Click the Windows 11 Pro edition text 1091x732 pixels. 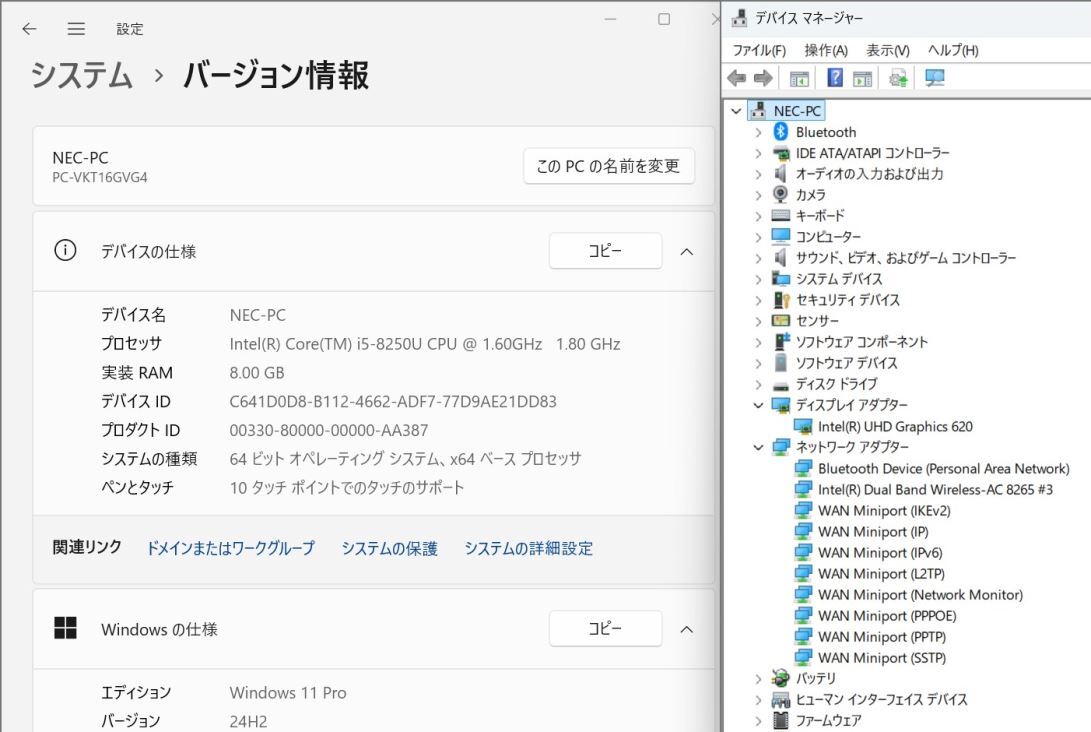click(288, 692)
